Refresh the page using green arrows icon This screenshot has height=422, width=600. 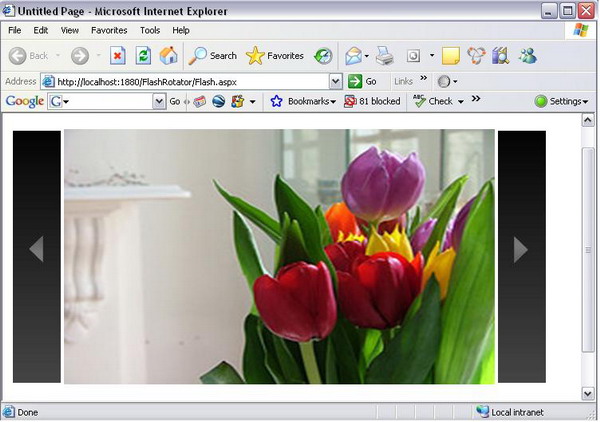point(143,56)
